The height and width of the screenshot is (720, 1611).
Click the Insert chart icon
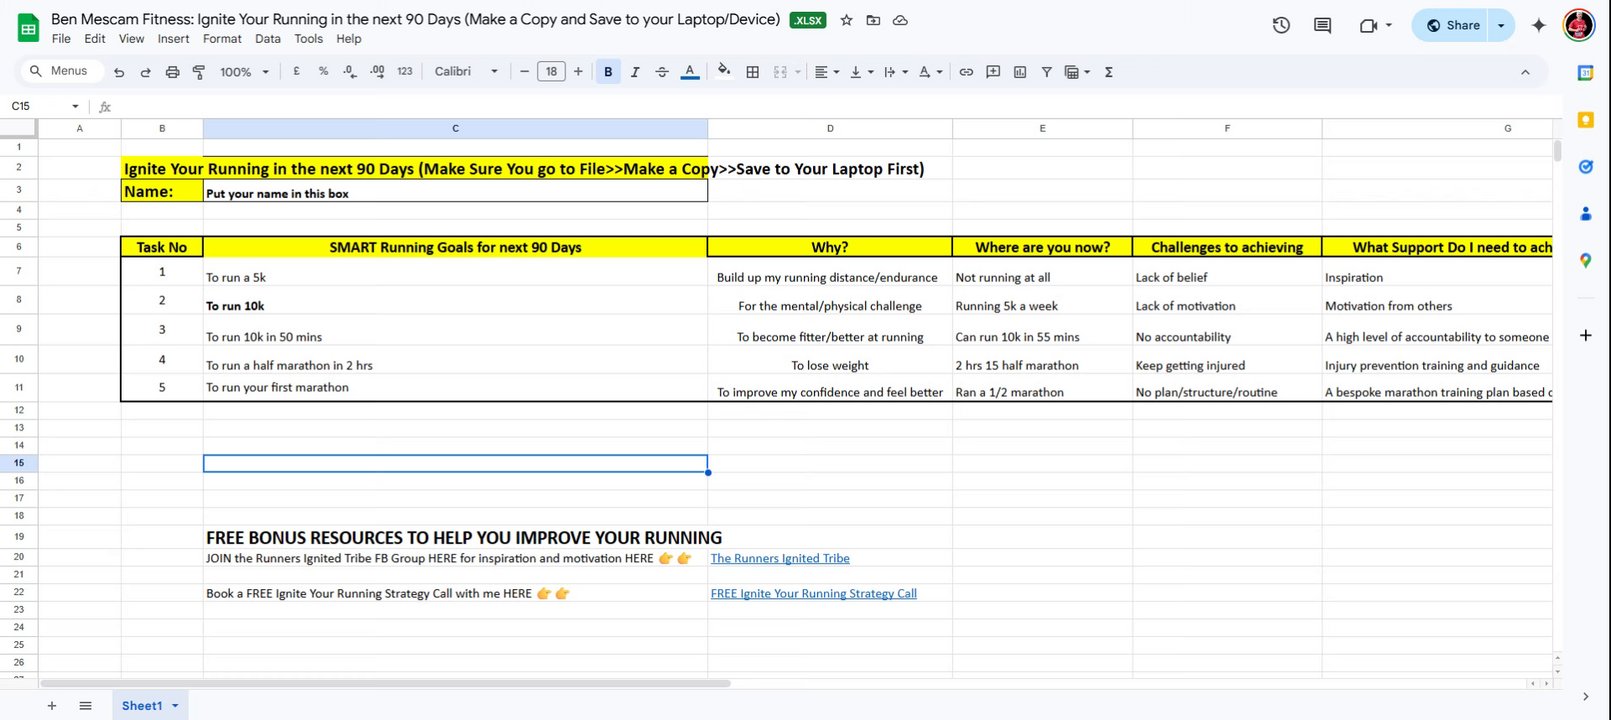pos(1020,72)
